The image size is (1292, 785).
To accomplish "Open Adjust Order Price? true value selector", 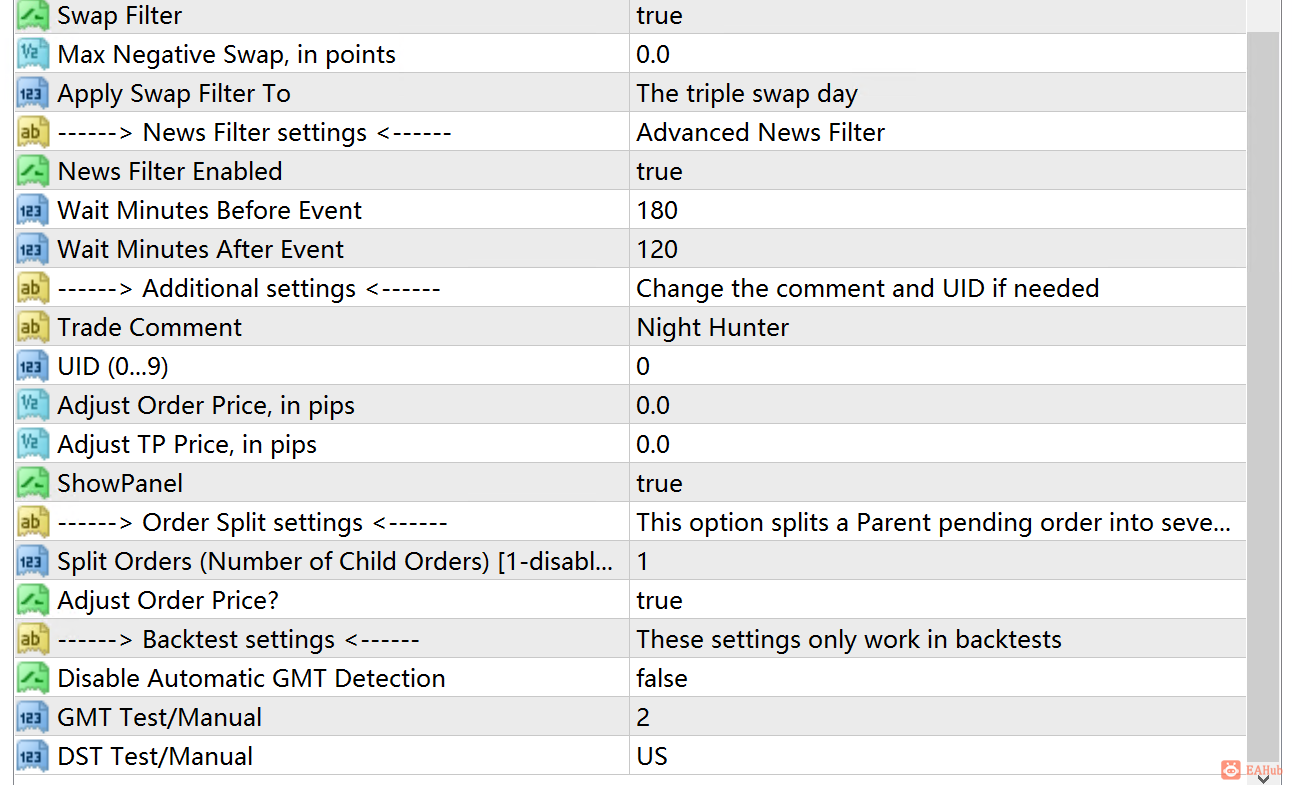I will pos(938,600).
